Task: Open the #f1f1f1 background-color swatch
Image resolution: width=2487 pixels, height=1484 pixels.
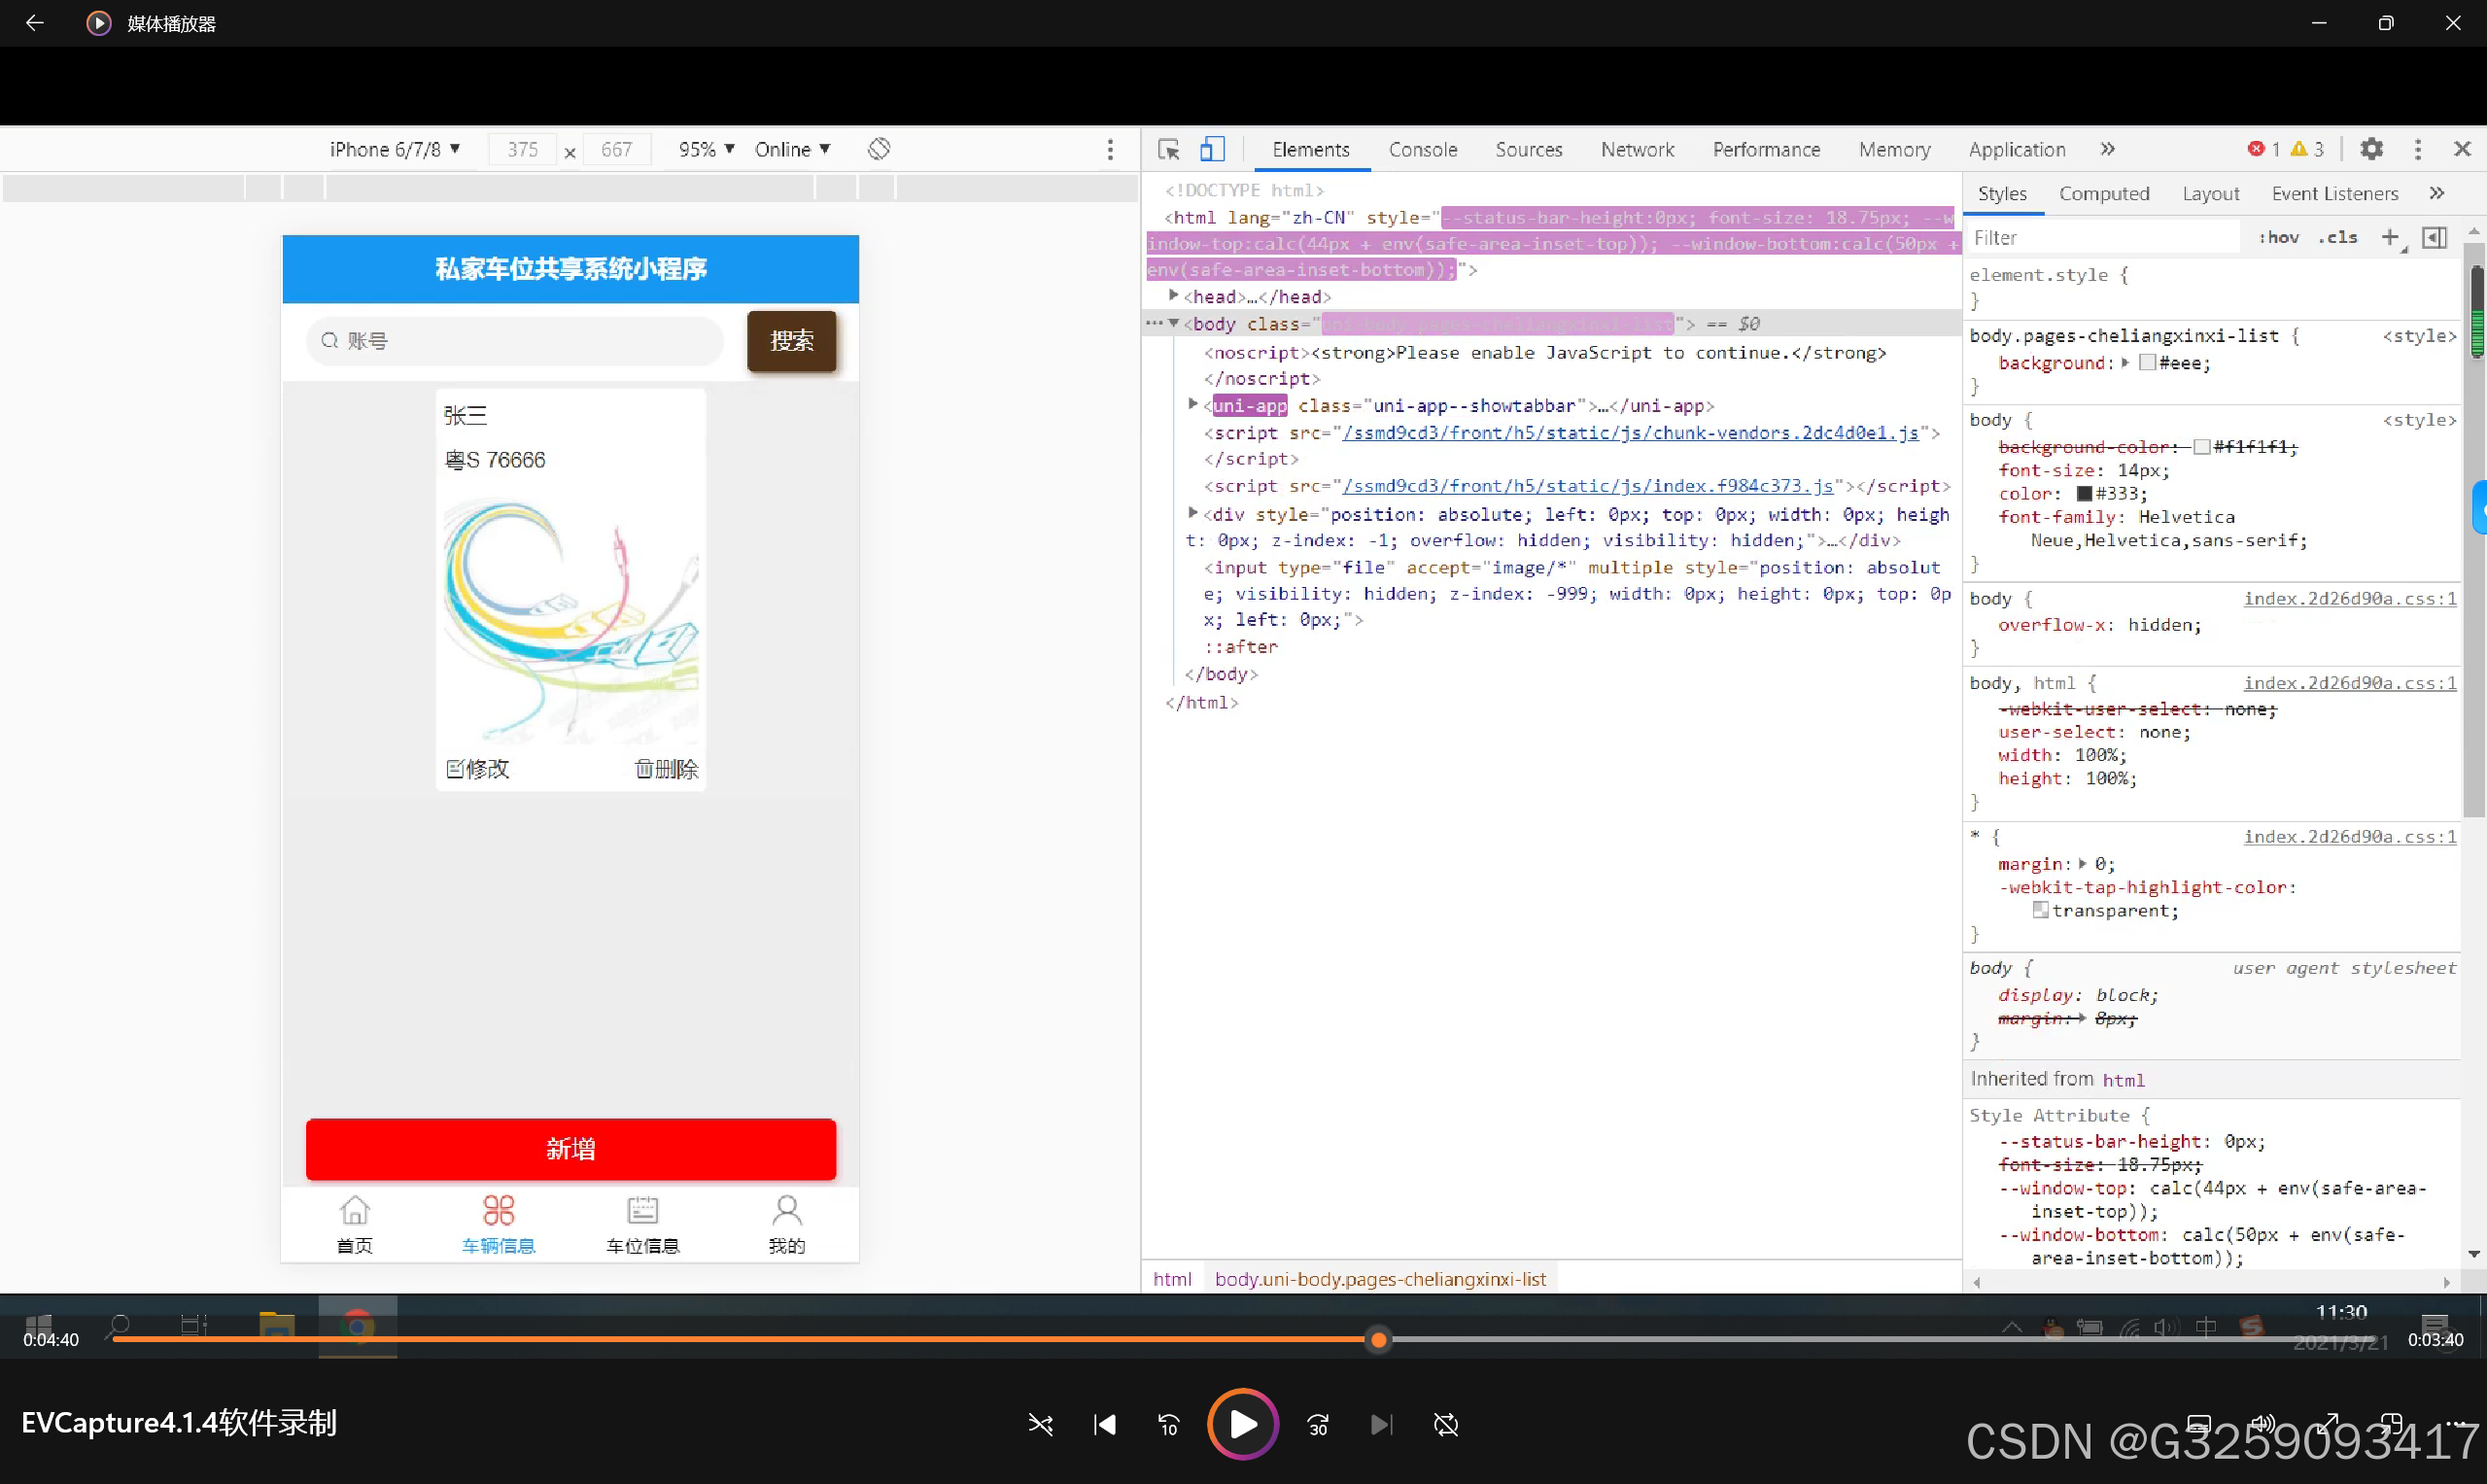Action: click(x=2201, y=447)
